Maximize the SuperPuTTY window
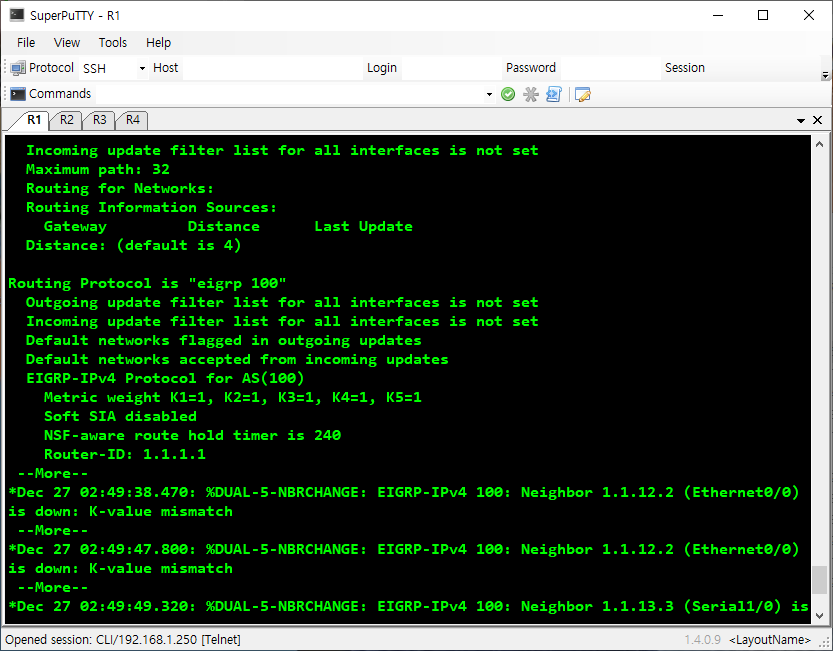 click(763, 15)
